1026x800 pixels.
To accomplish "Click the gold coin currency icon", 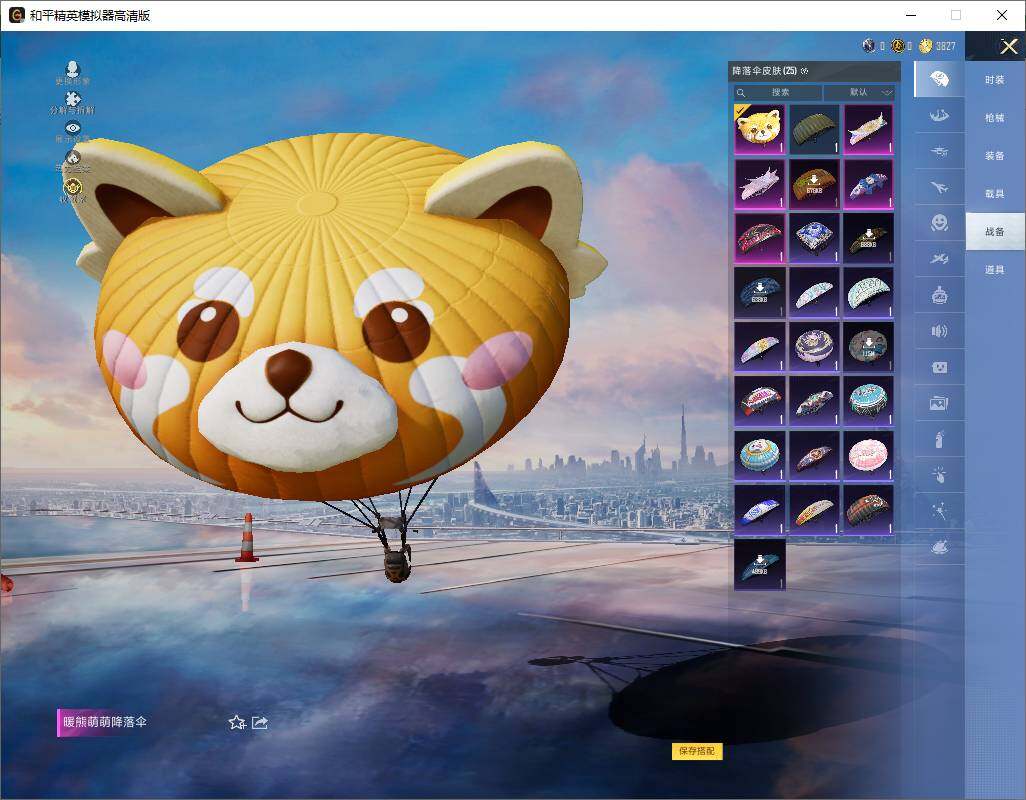I will point(925,46).
